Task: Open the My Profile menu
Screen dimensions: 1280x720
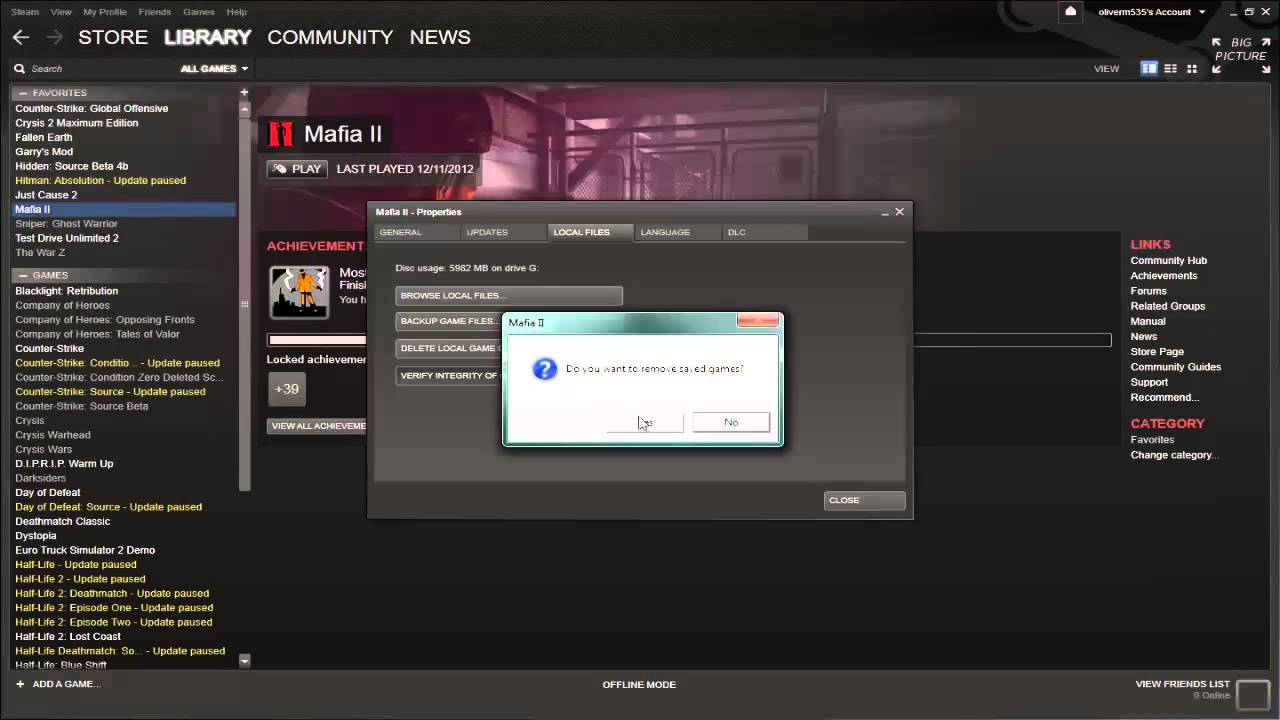Action: [105, 12]
